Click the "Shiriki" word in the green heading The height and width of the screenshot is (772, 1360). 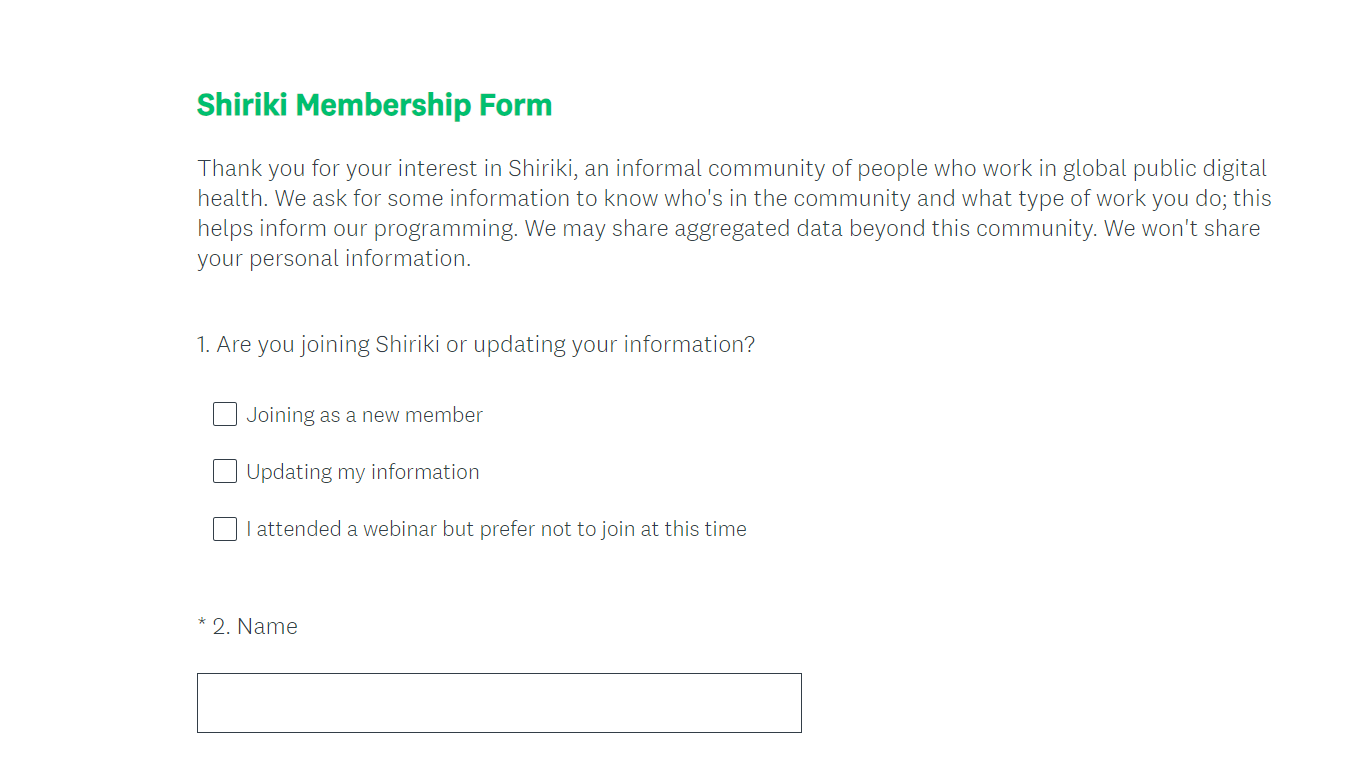(242, 105)
